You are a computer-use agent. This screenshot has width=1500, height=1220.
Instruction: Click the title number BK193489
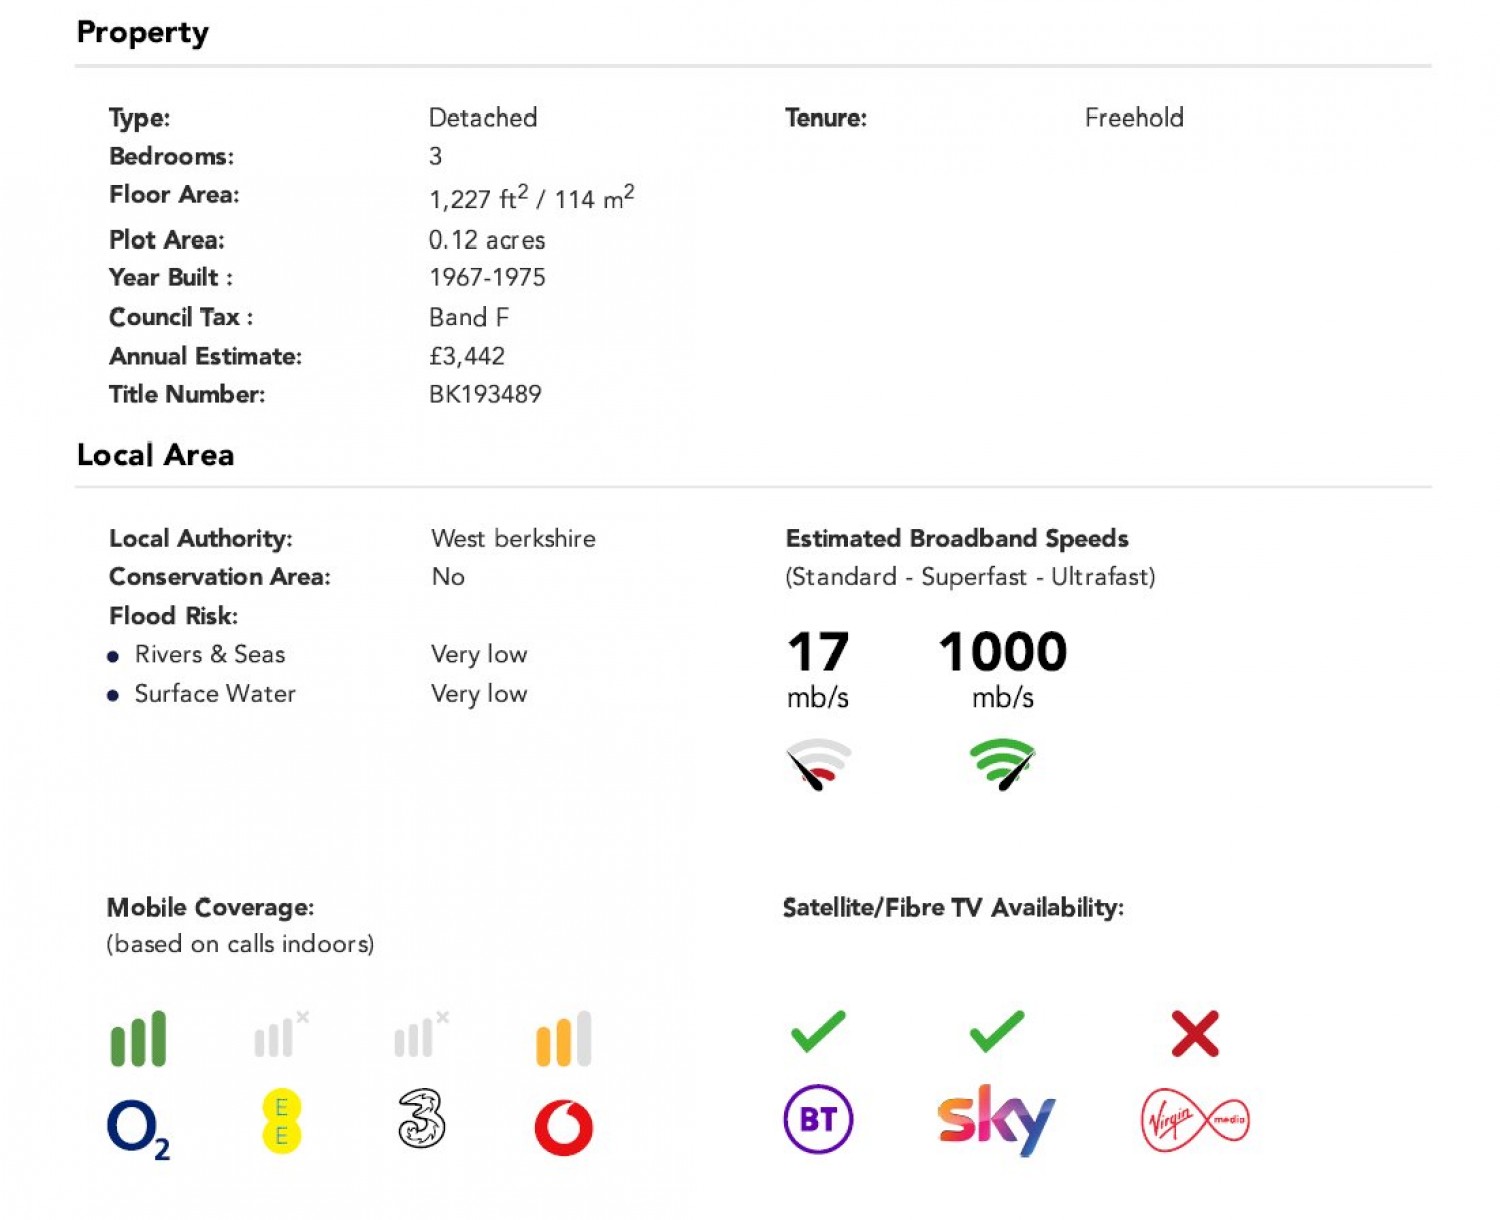[x=485, y=394]
